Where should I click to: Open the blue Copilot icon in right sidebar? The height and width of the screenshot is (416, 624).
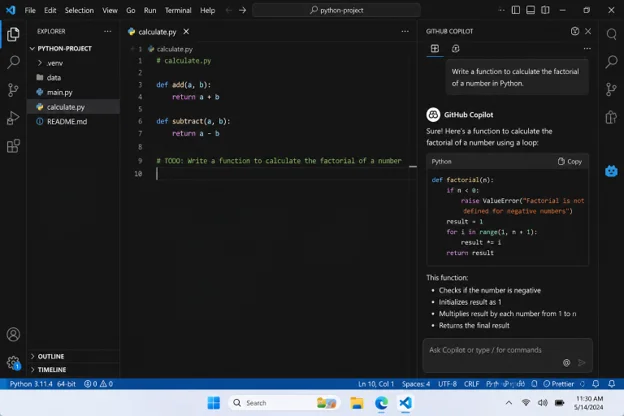[611, 171]
